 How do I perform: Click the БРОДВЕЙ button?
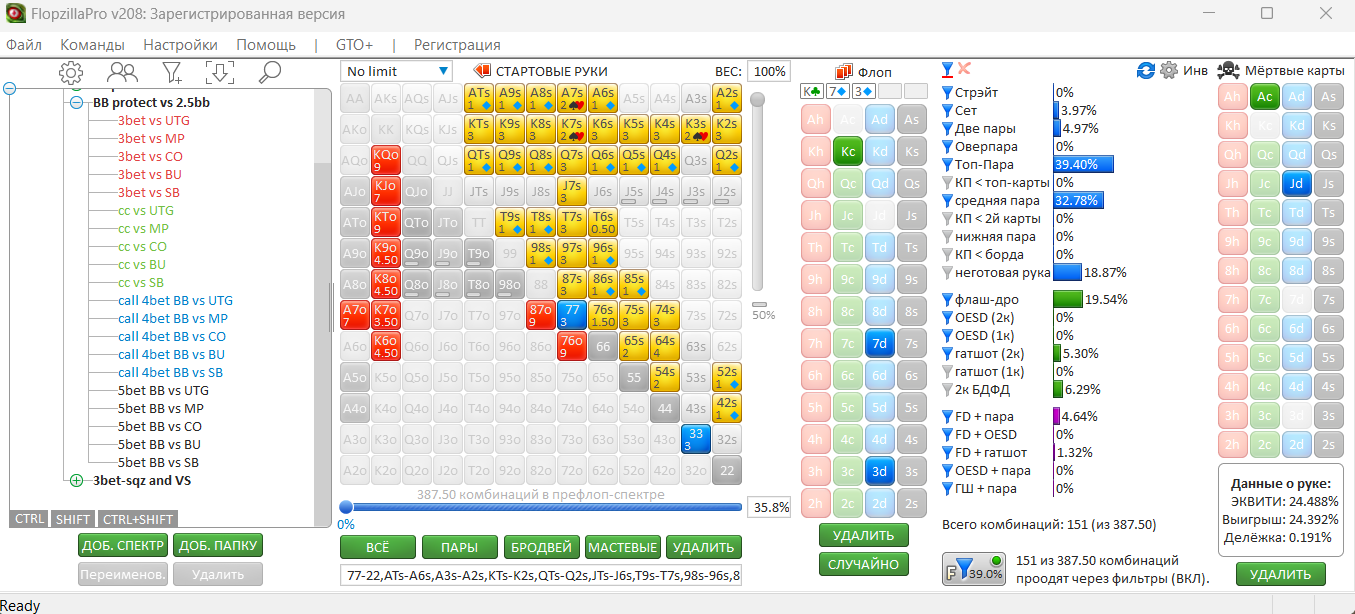[541, 547]
